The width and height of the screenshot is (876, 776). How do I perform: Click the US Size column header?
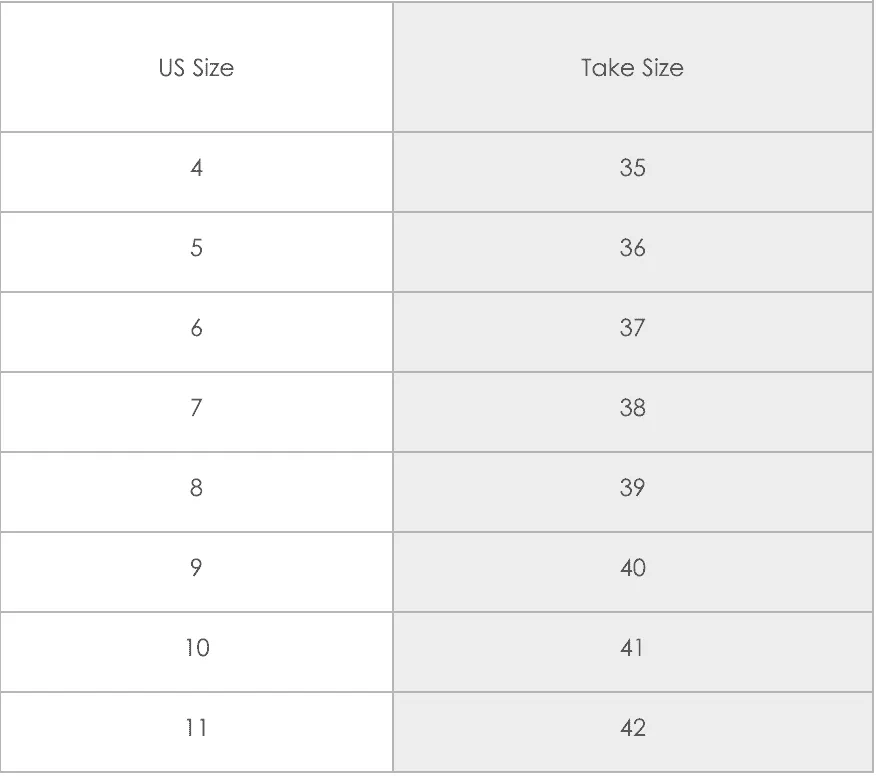pos(196,68)
